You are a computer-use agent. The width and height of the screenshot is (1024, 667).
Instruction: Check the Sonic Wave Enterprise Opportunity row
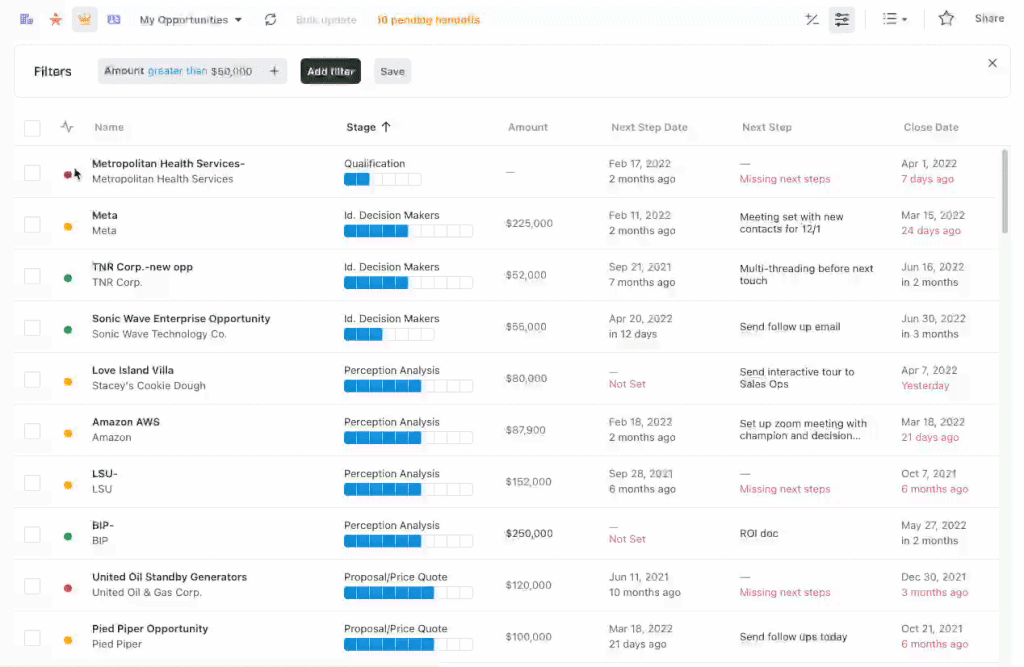pyautogui.click(x=32, y=327)
